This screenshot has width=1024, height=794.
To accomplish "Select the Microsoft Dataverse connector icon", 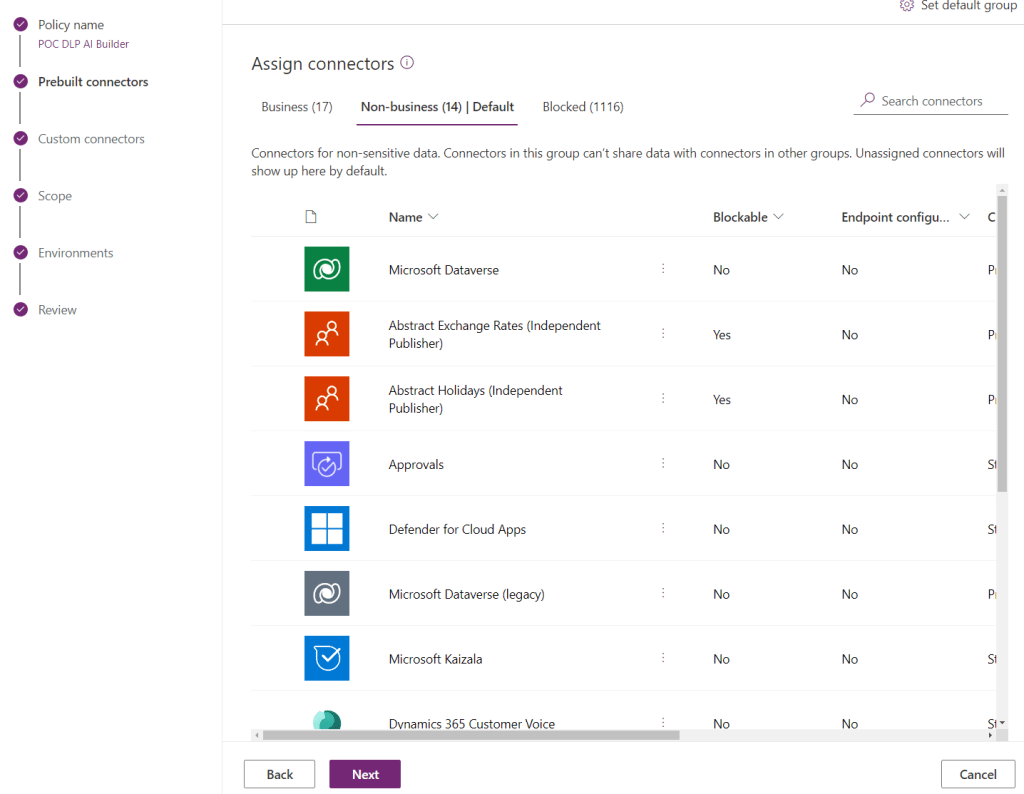I will click(326, 269).
